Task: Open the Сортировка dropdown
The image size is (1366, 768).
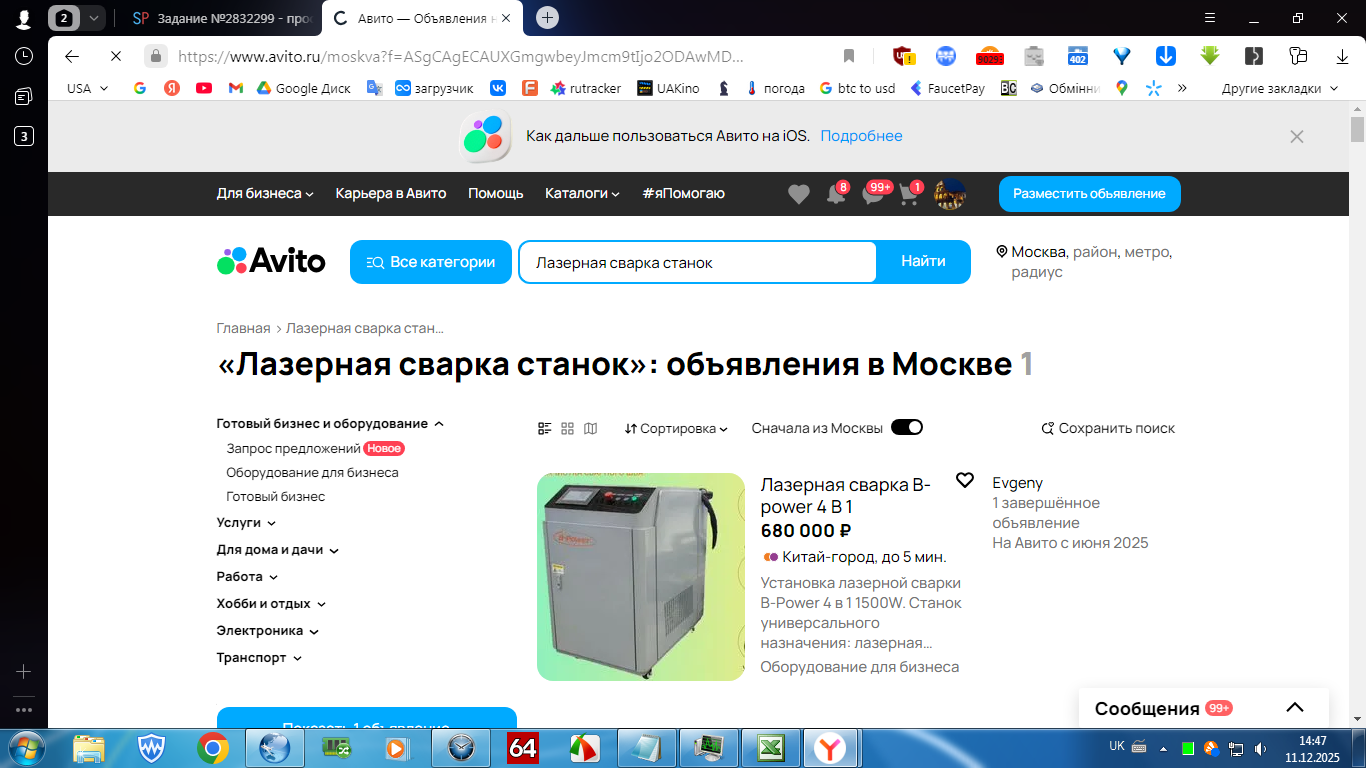Action: coord(676,428)
